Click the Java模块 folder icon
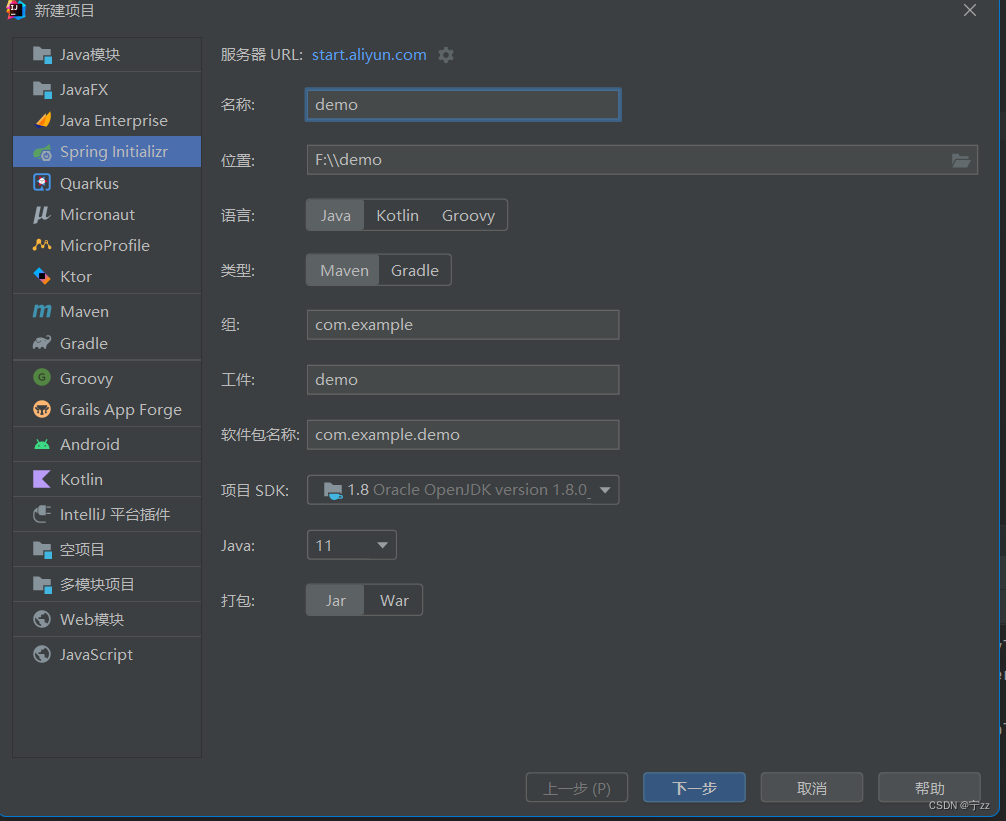1006x821 pixels. point(42,55)
